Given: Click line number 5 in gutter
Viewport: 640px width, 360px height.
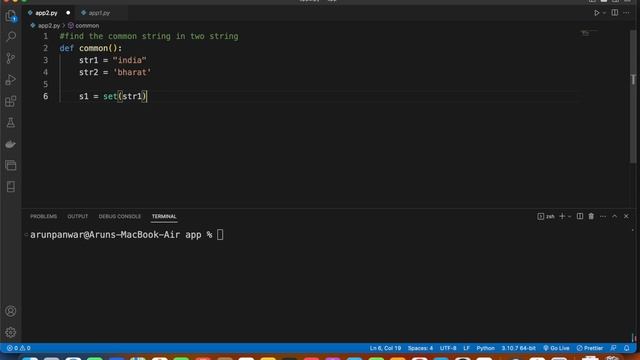Looking at the screenshot, I should [x=46, y=84].
